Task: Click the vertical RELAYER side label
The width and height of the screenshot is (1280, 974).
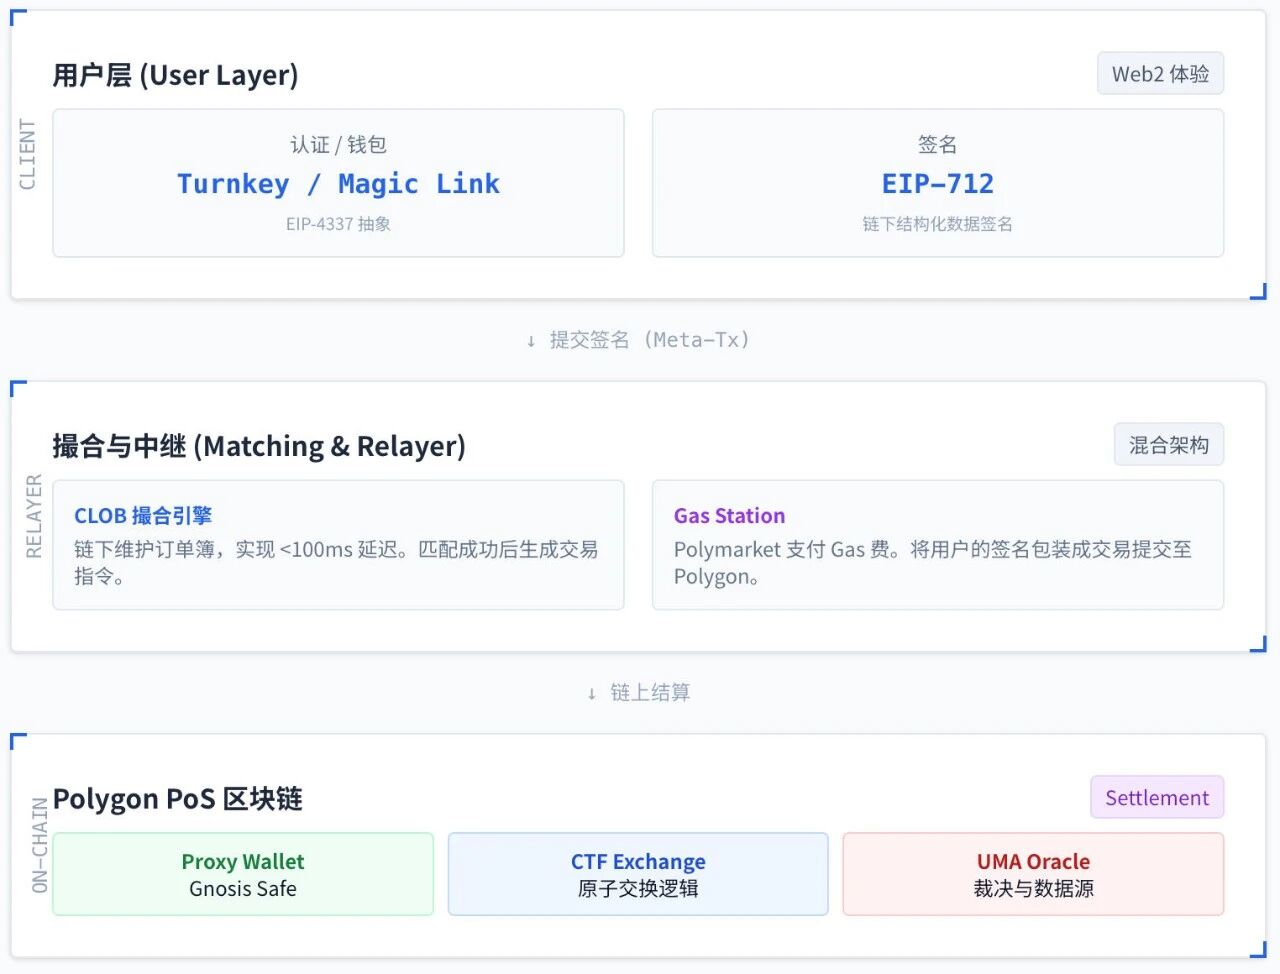Action: click(x=34, y=516)
